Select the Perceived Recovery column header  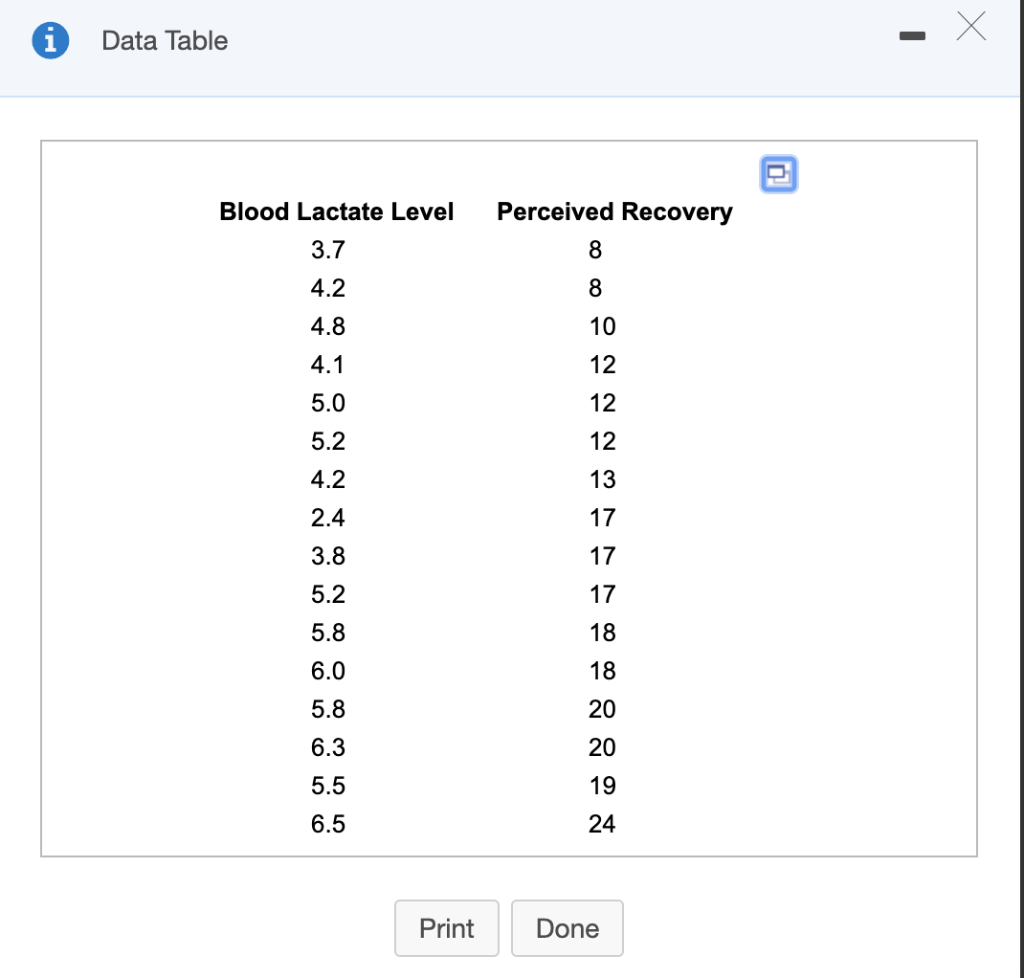click(x=614, y=211)
